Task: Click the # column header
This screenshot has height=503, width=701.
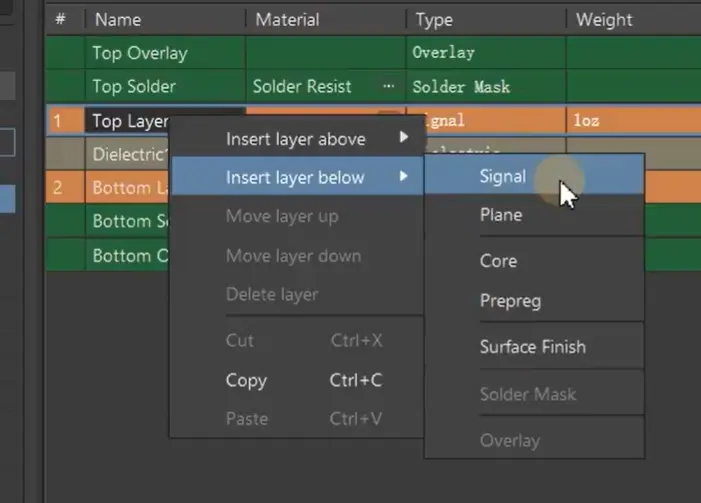Action: [x=60, y=19]
